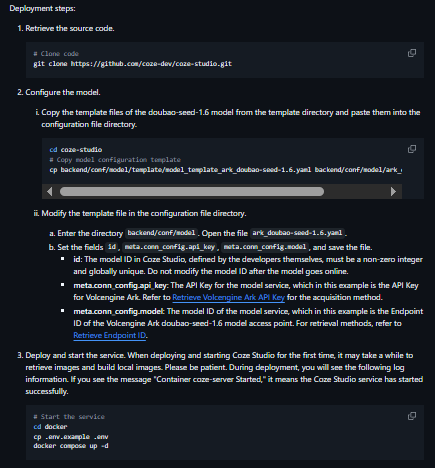Click the cp backend/conf/model/template command line
This screenshot has height=468, width=435.
tap(225, 170)
